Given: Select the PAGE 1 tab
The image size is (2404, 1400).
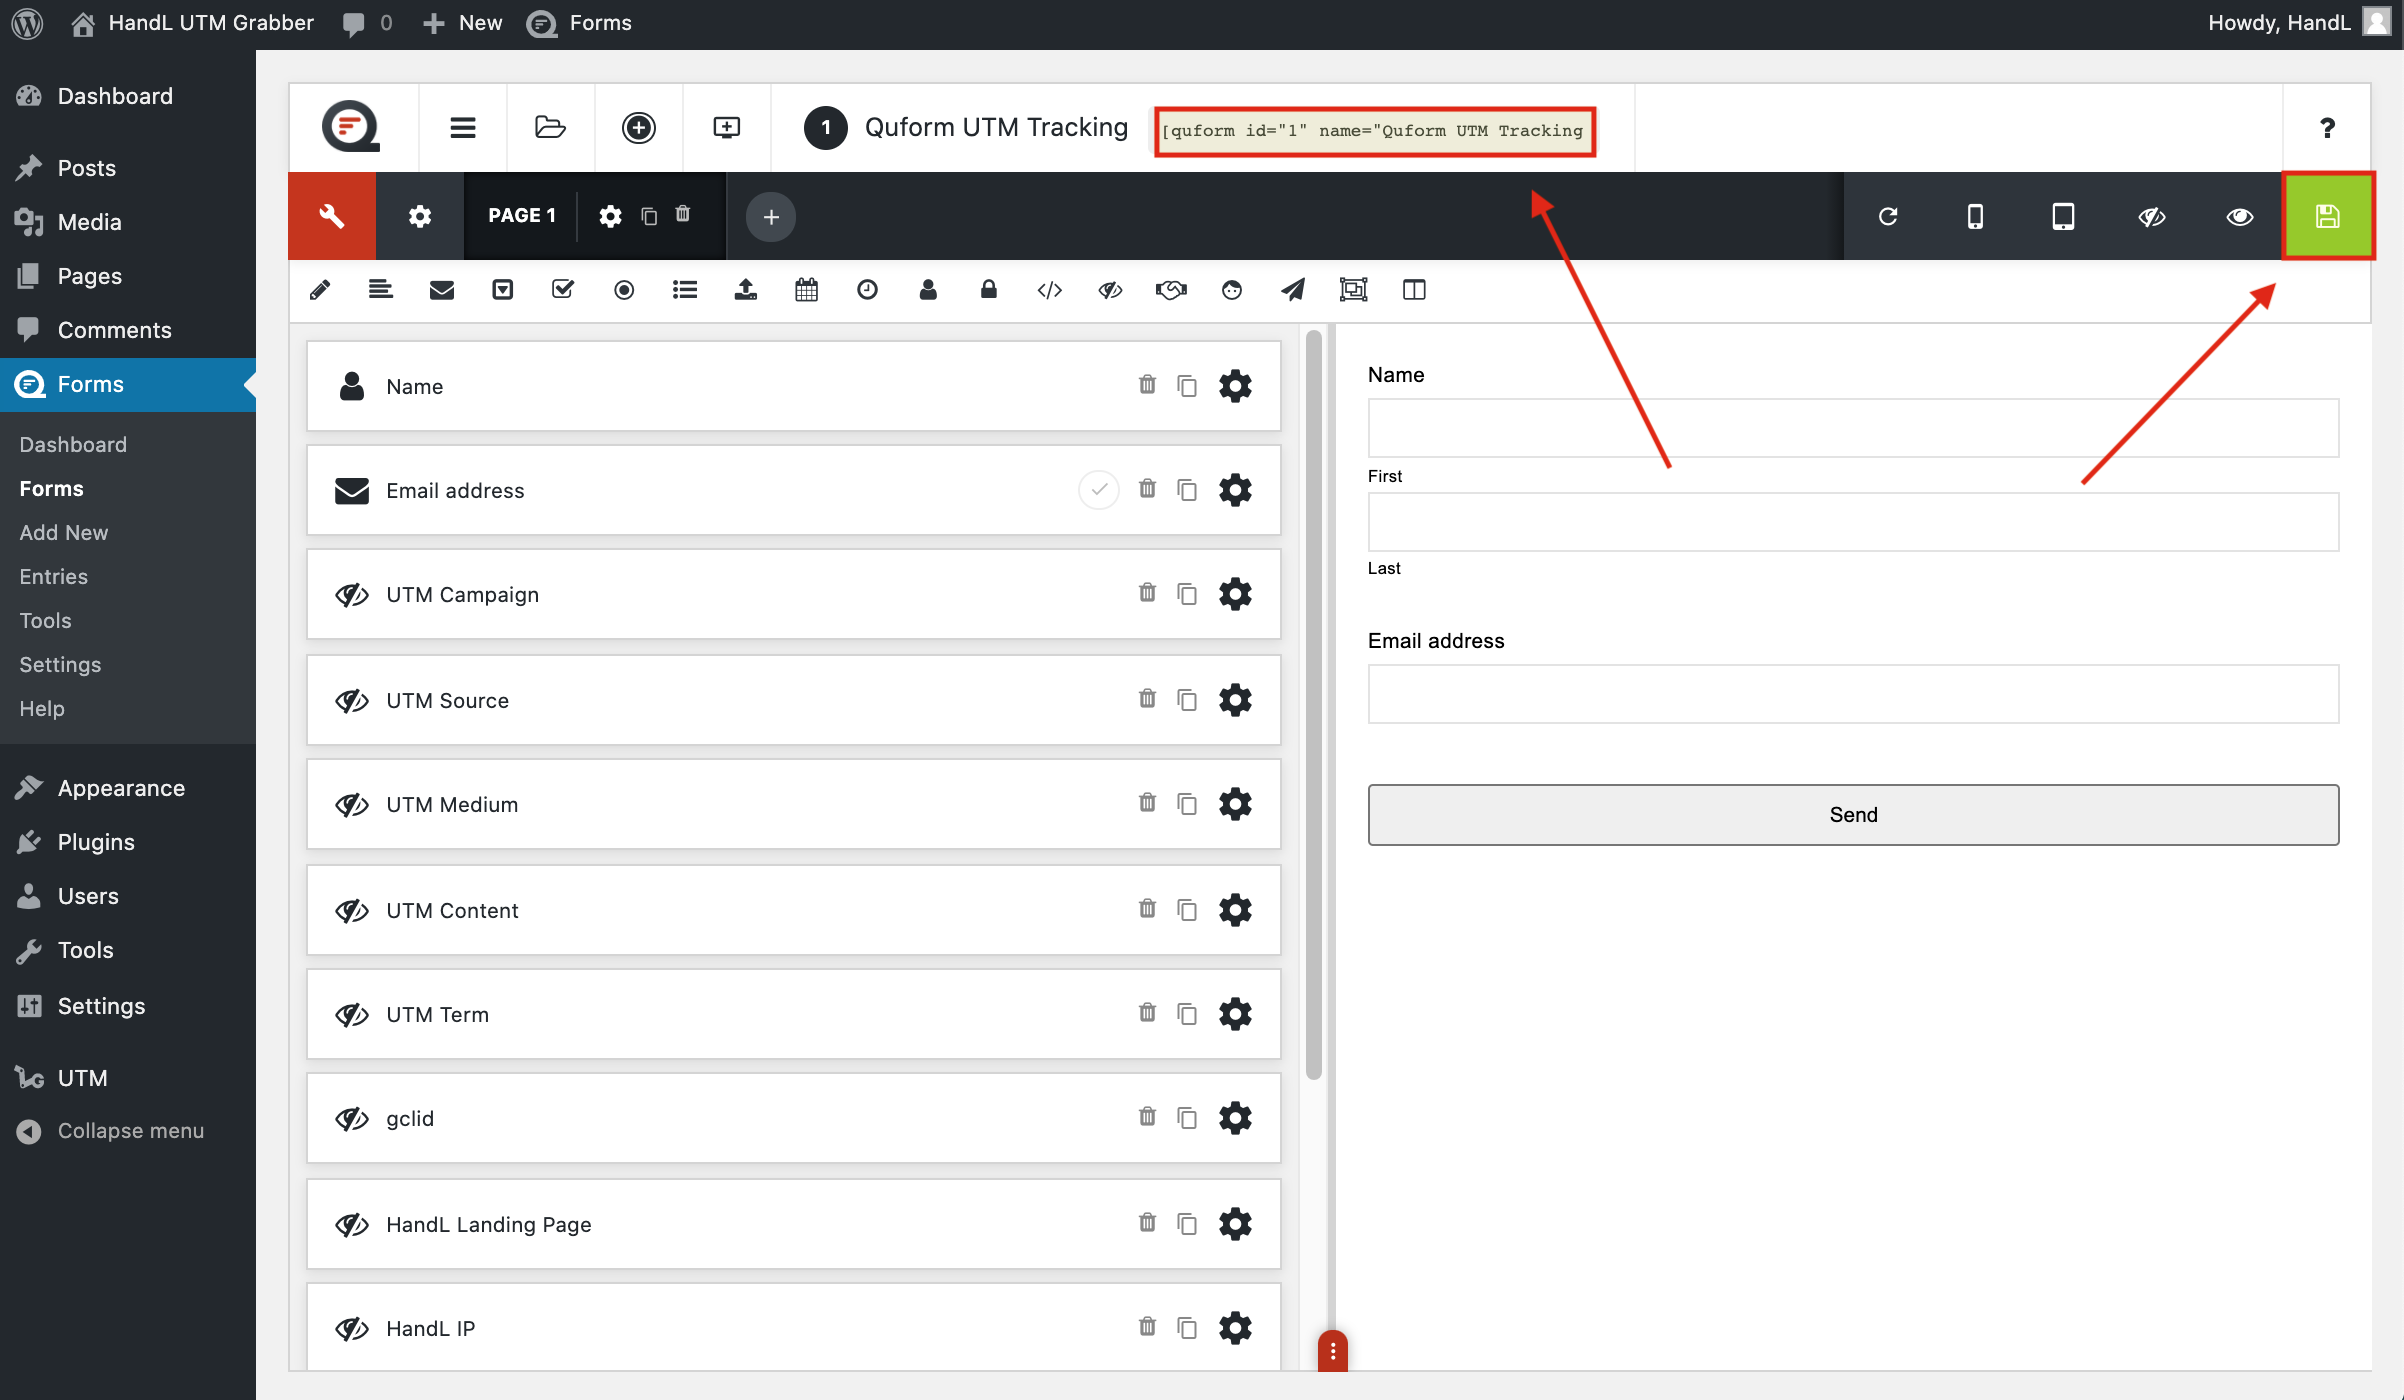Looking at the screenshot, I should coord(522,216).
